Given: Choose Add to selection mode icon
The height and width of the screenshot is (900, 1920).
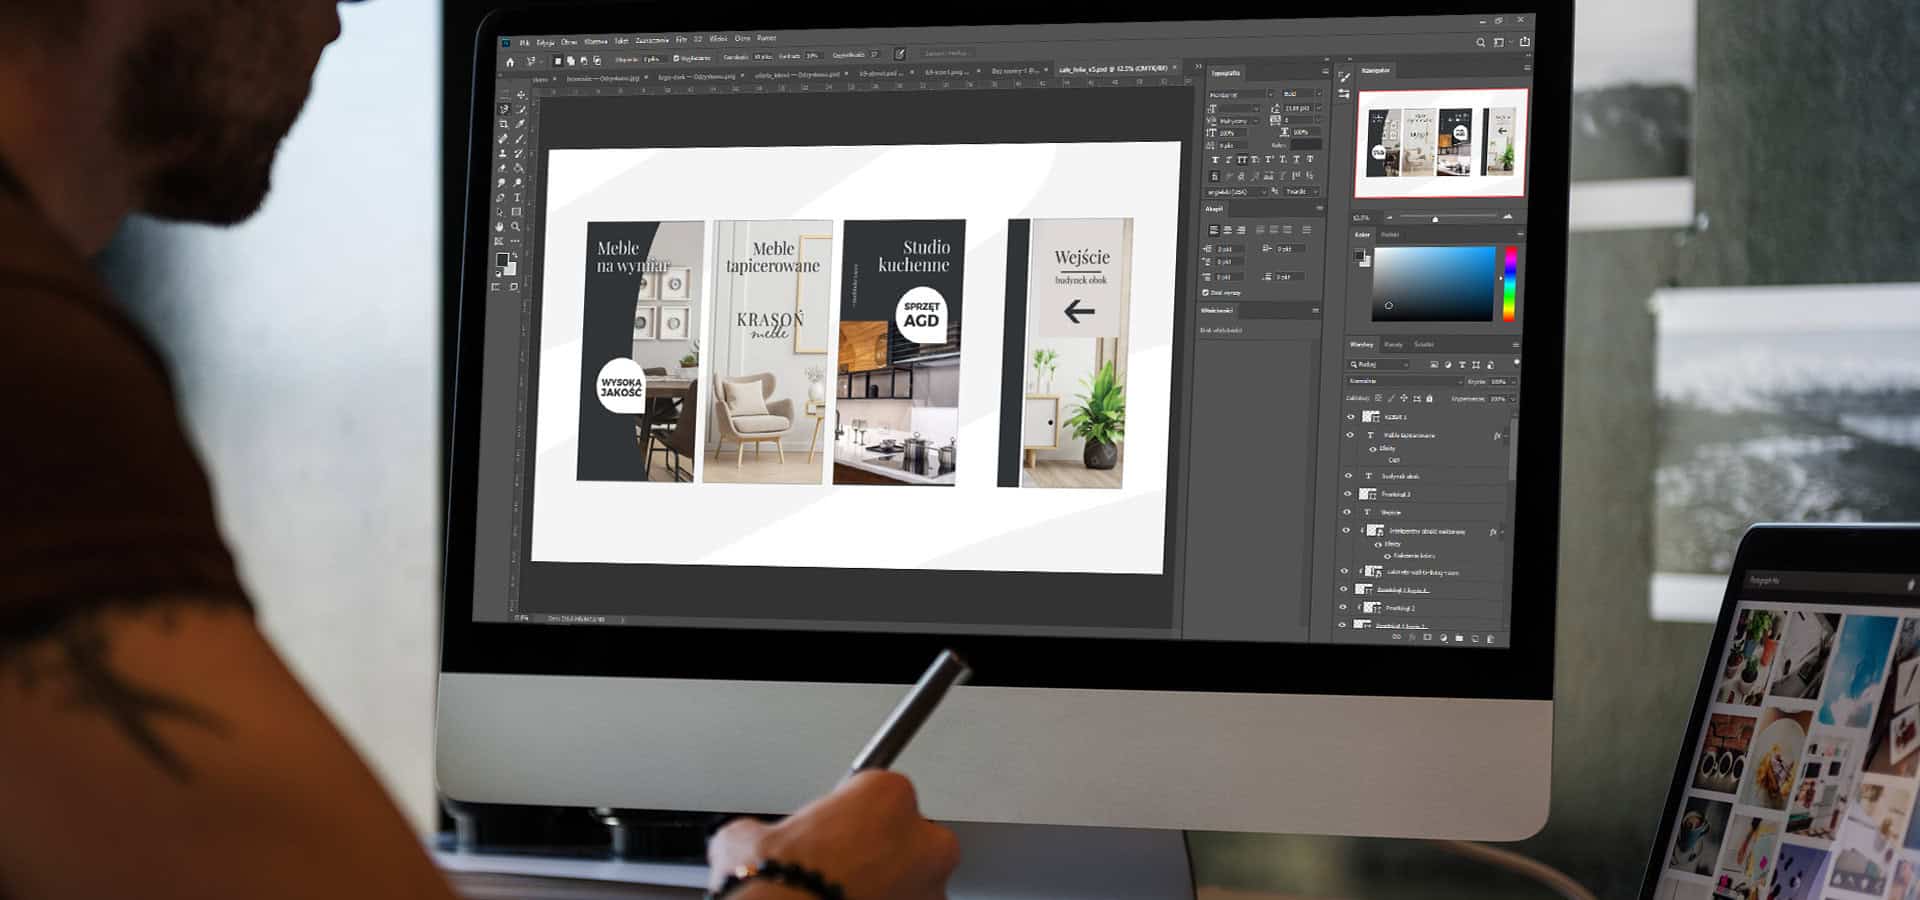Looking at the screenshot, I should click(571, 61).
